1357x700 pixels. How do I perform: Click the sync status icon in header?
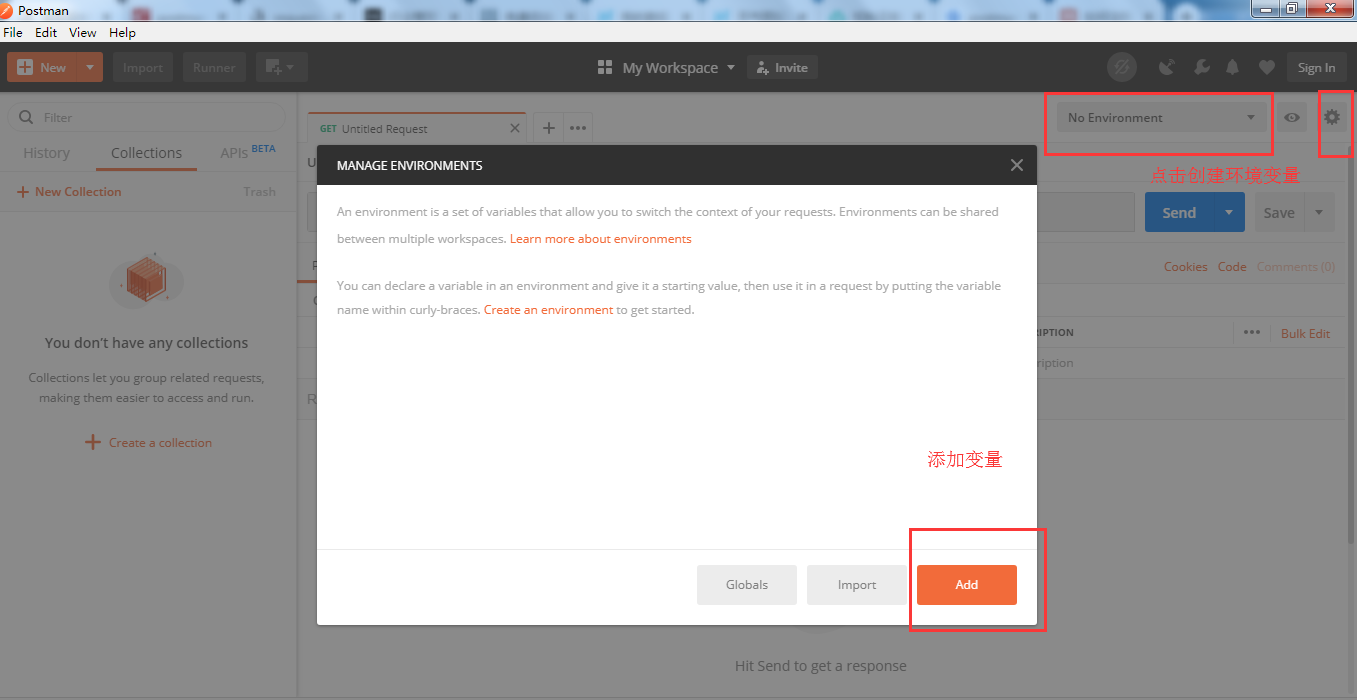point(1122,67)
